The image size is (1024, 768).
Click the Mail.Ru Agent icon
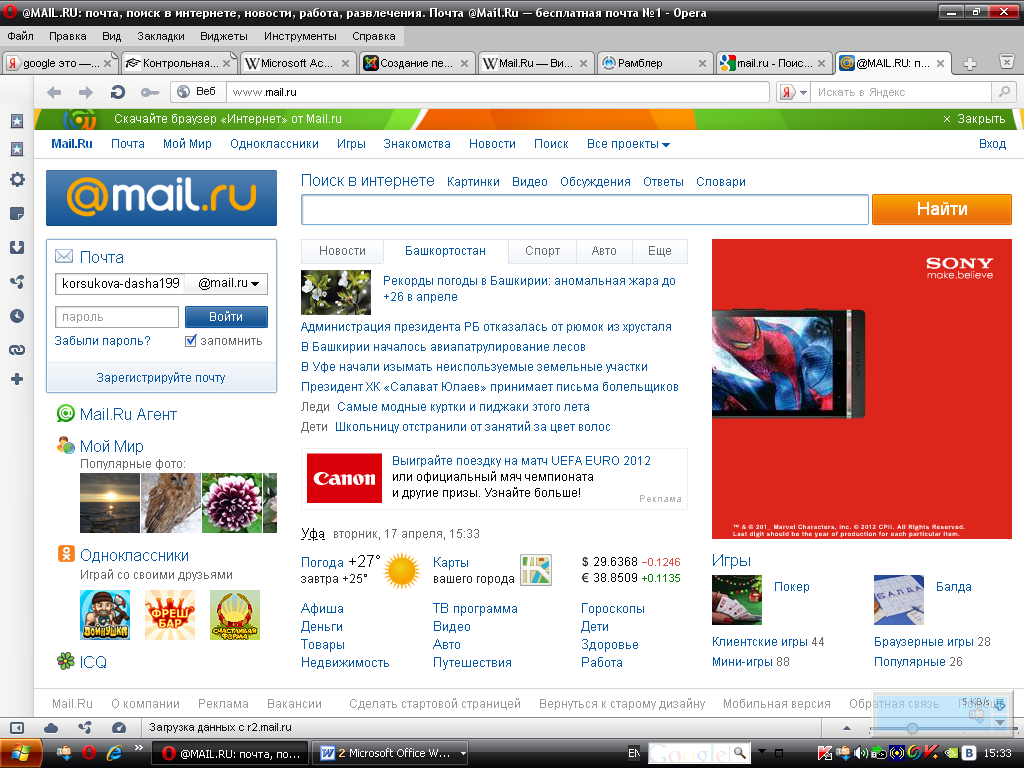(x=65, y=413)
